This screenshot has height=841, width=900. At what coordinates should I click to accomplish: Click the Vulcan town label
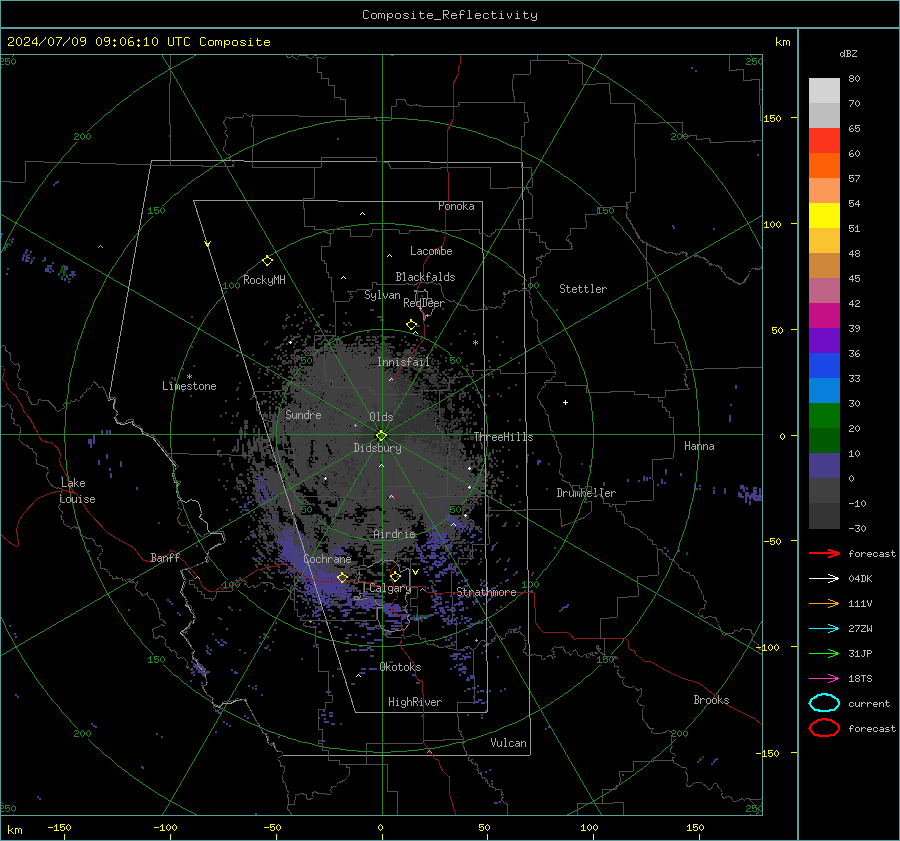pos(508,743)
